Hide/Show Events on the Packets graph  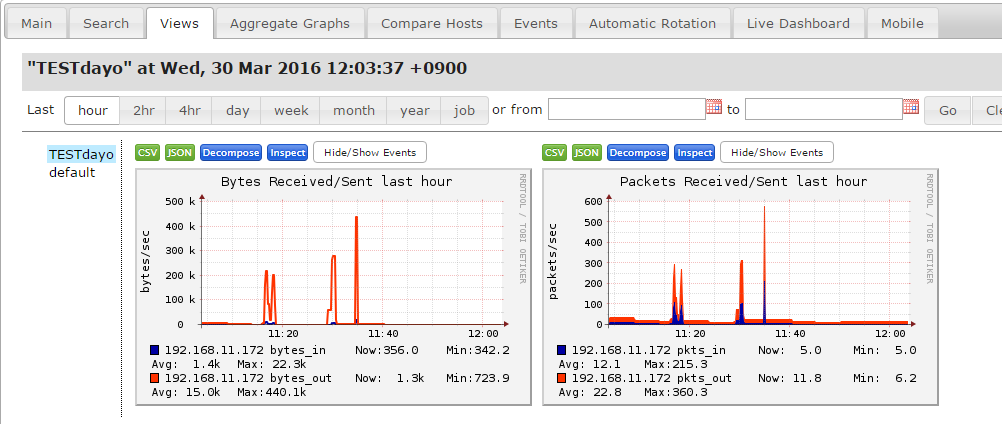(777, 153)
